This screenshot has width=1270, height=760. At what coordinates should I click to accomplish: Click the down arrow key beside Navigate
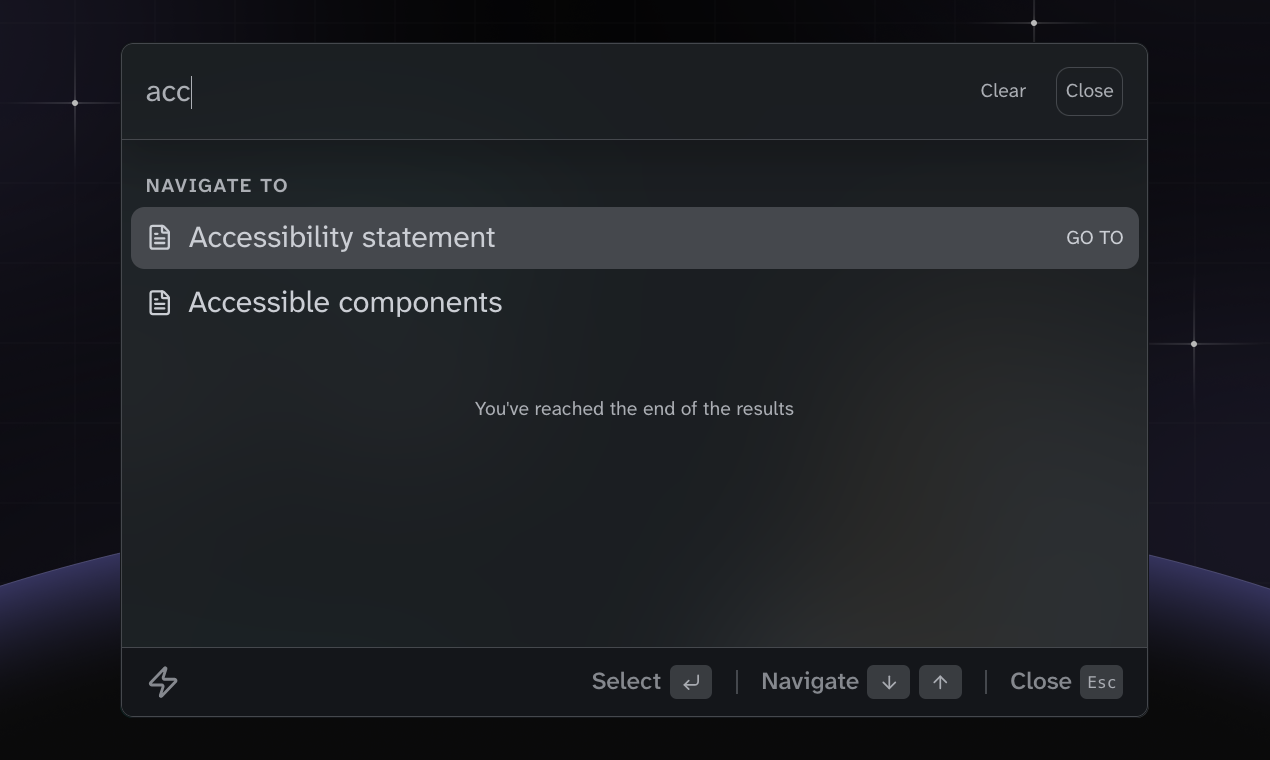(888, 681)
